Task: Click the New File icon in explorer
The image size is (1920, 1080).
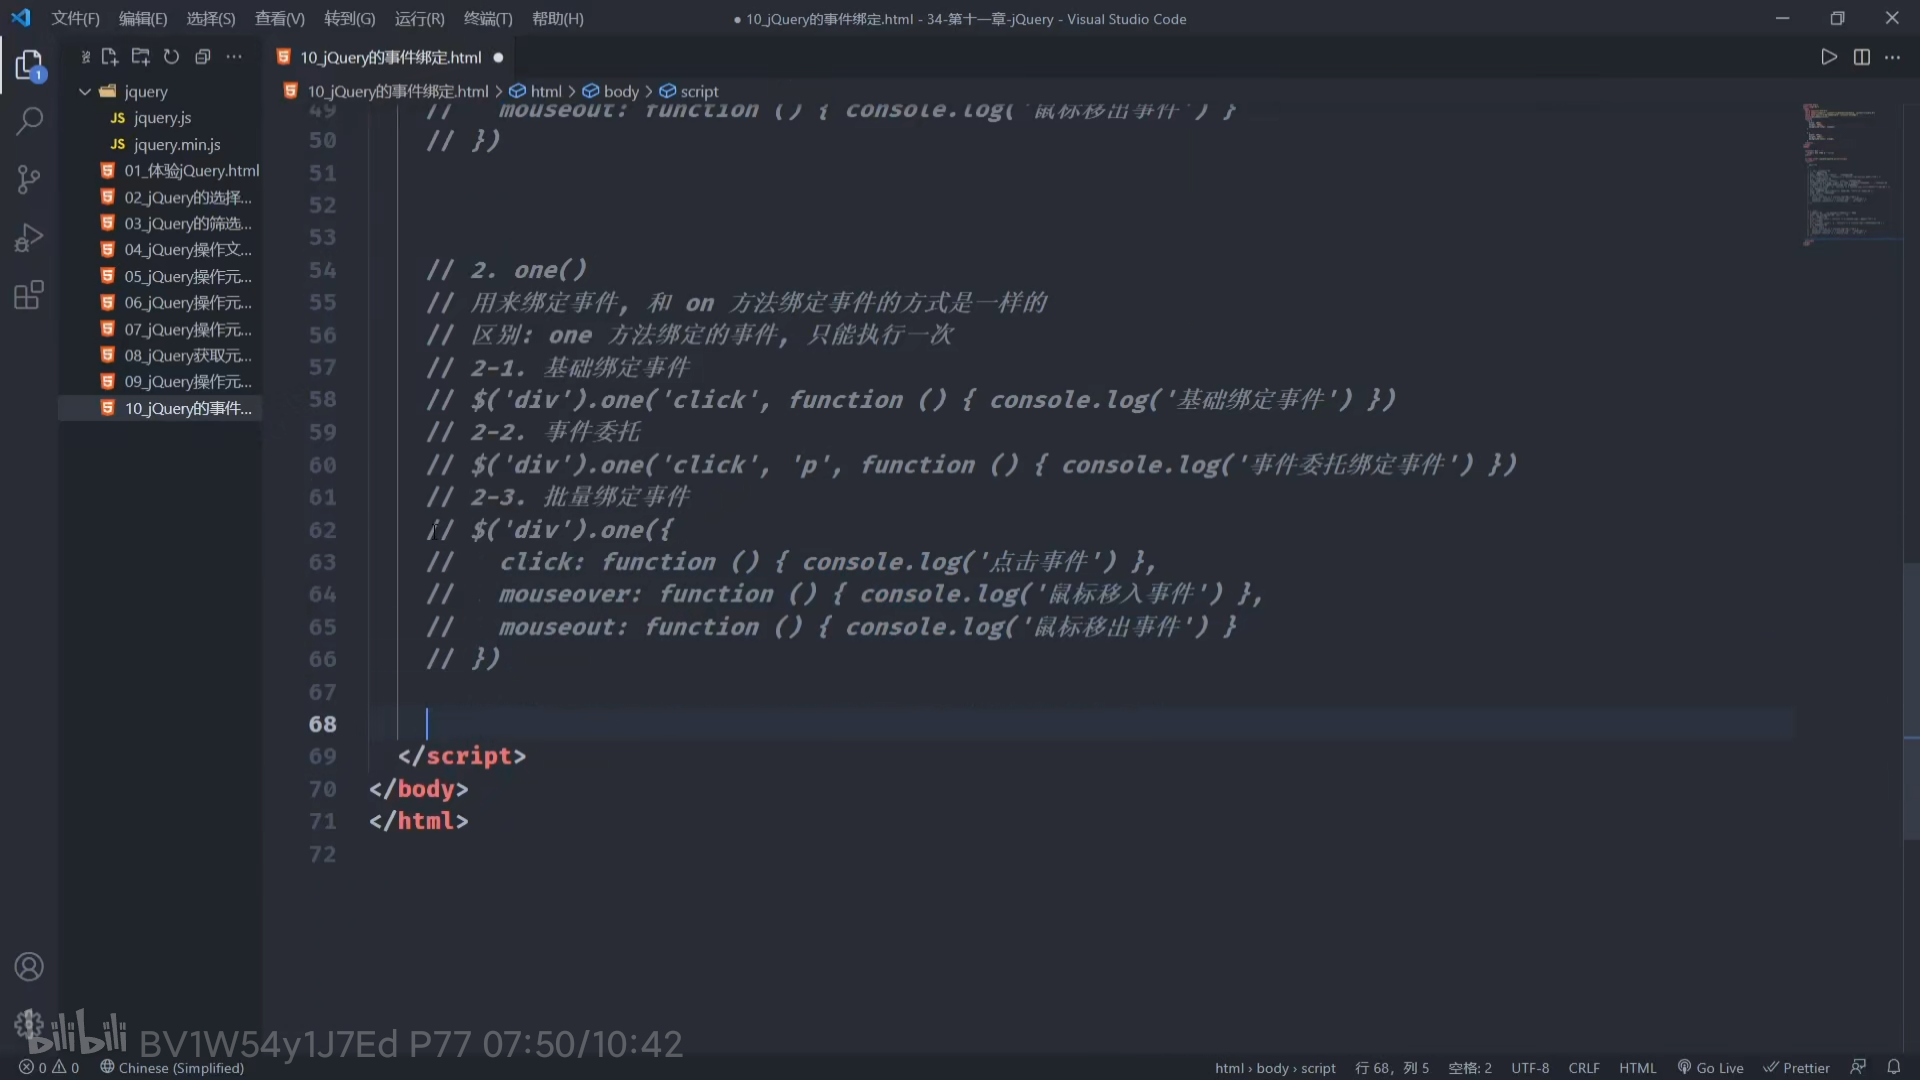Action: pos(110,57)
